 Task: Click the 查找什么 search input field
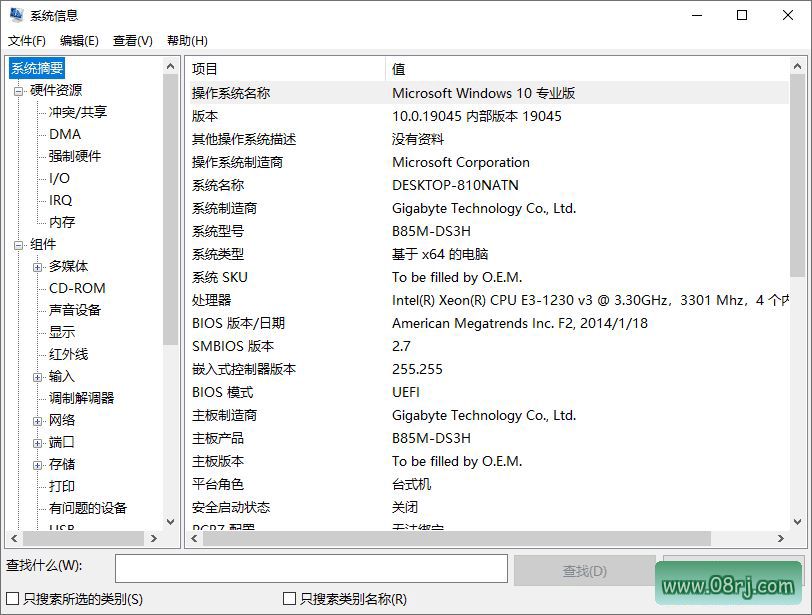pyautogui.click(x=311, y=569)
